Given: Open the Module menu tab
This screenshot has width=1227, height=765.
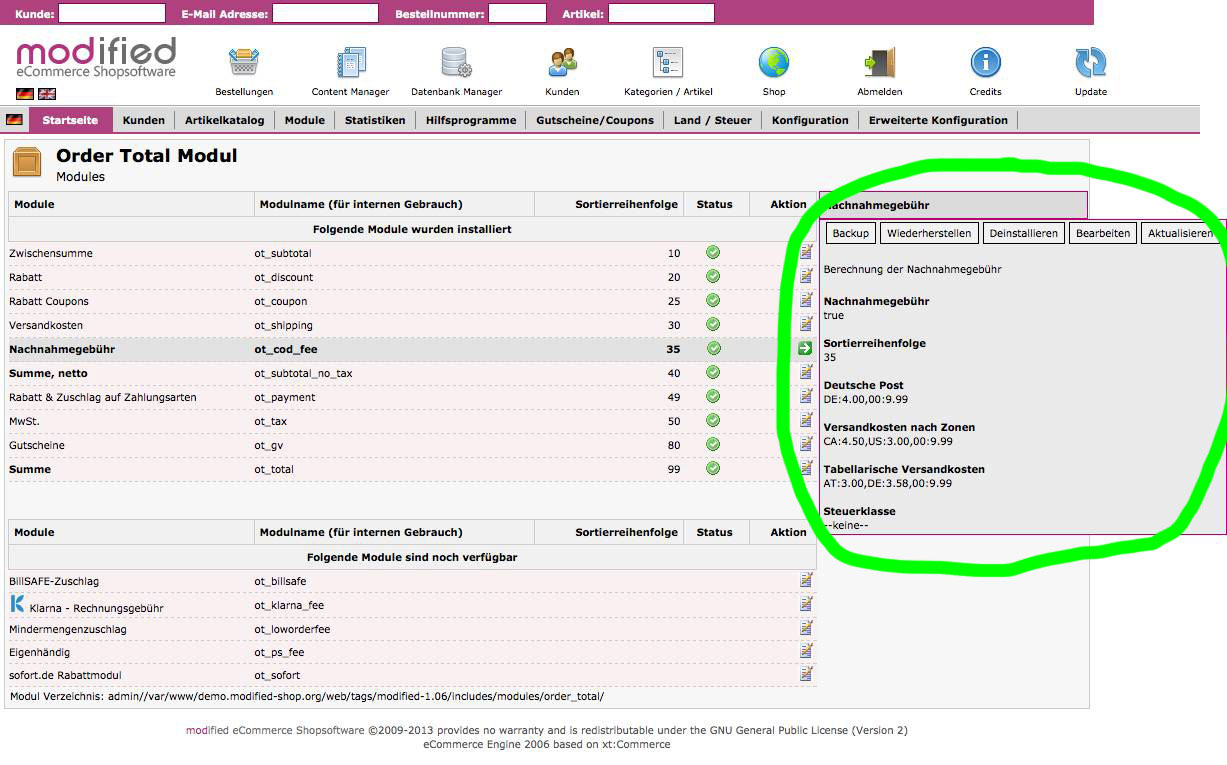Looking at the screenshot, I should (x=304, y=120).
